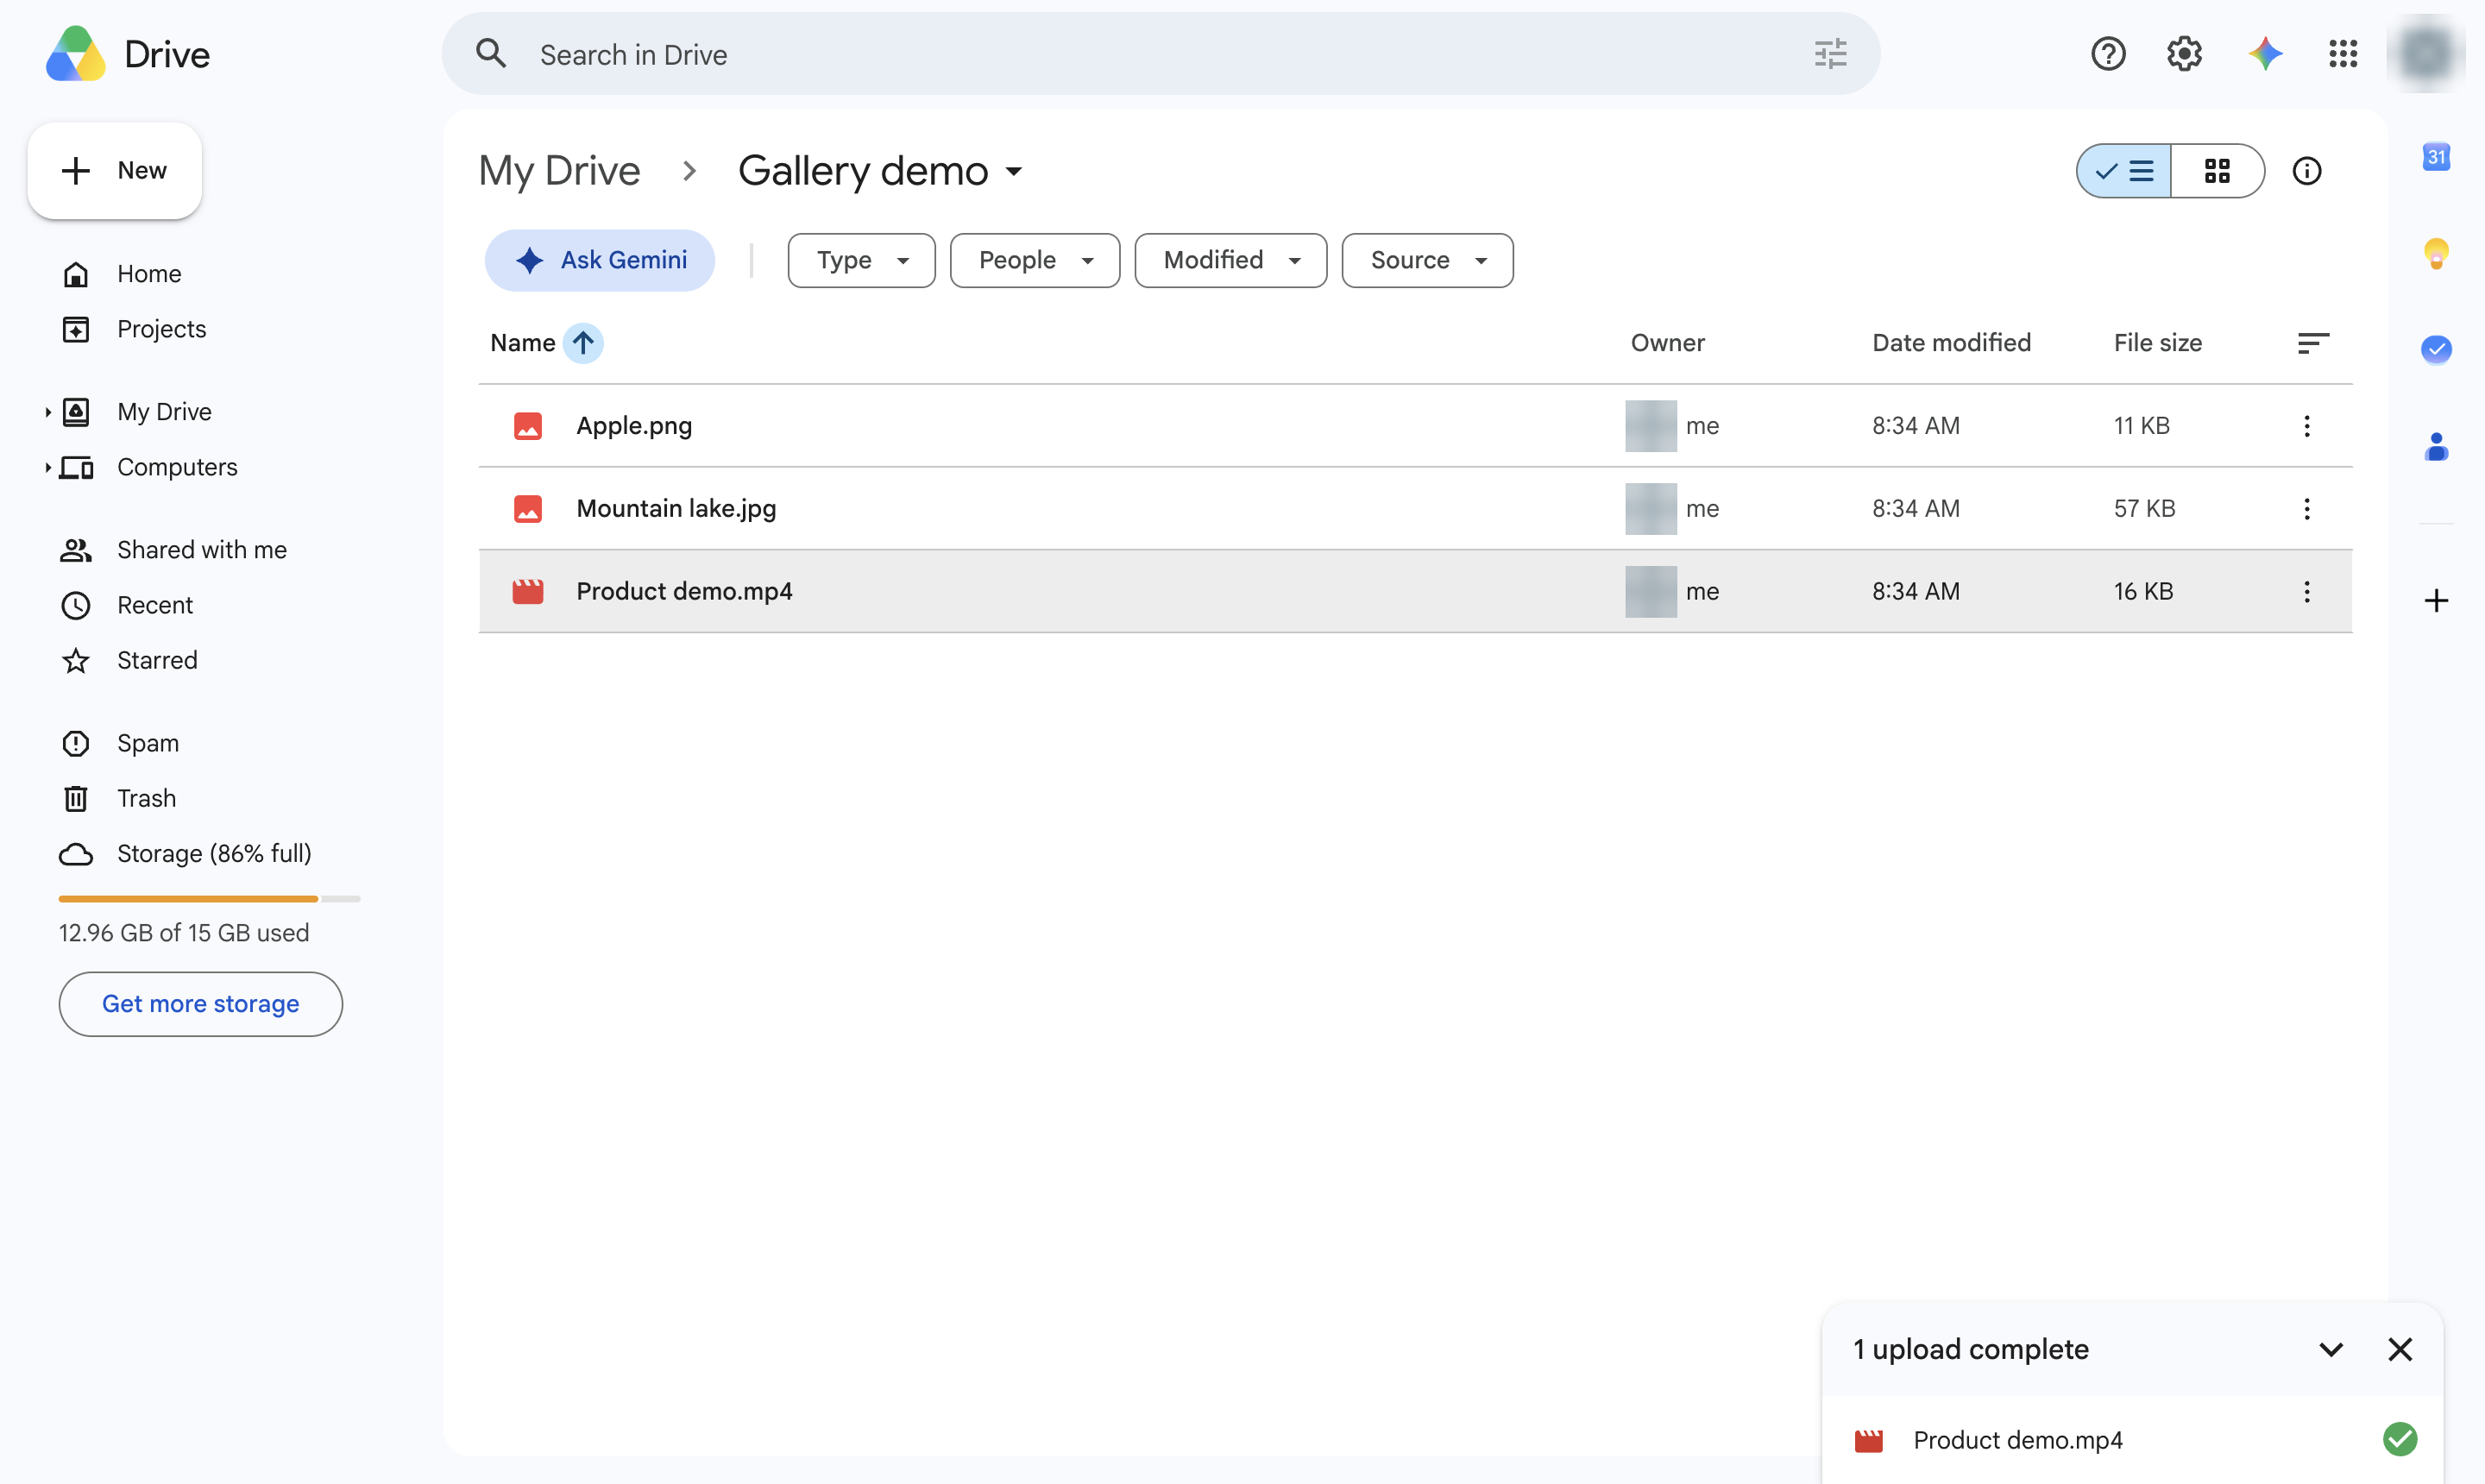
Task: Get add-ons plus icon
Action: (2436, 601)
